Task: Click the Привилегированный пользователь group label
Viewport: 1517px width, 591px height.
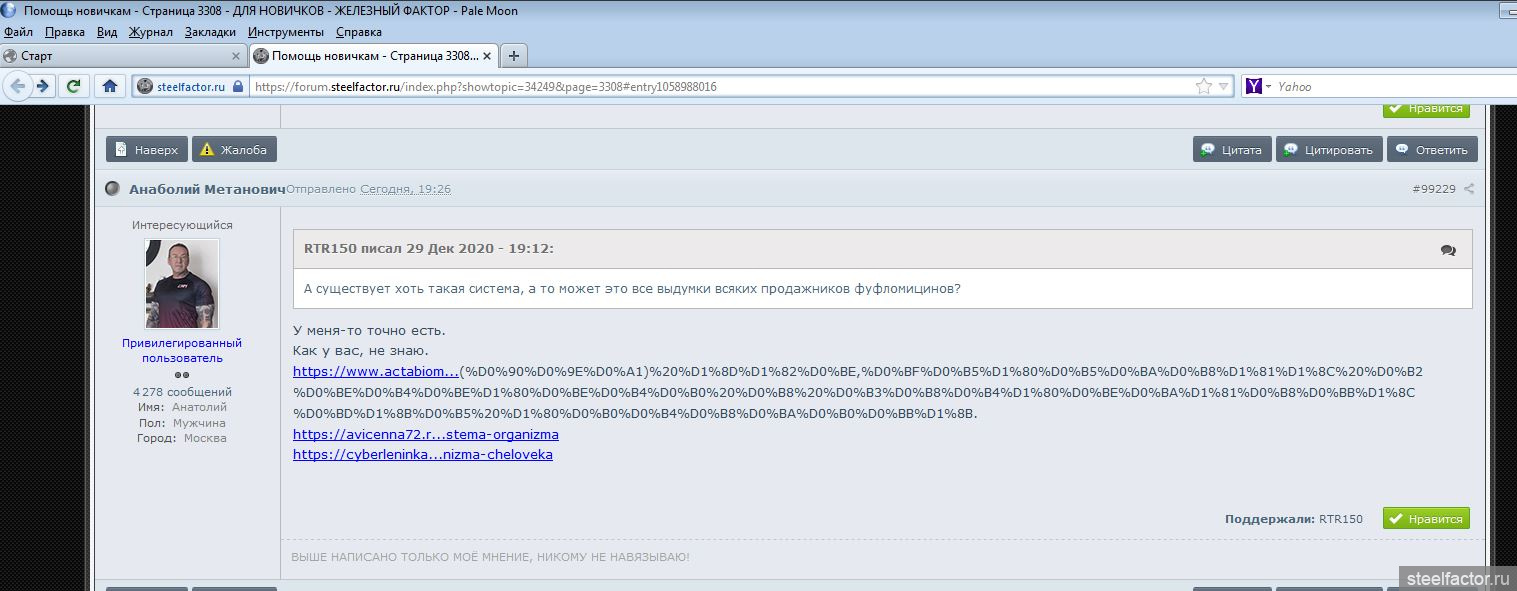Action: [182, 351]
